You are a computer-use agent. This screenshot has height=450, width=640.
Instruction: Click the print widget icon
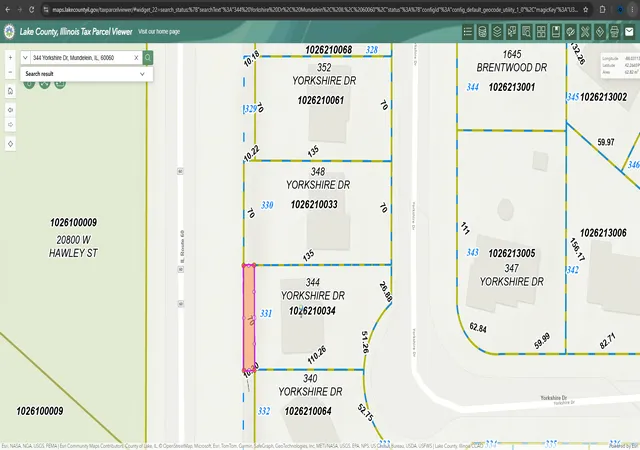click(615, 31)
